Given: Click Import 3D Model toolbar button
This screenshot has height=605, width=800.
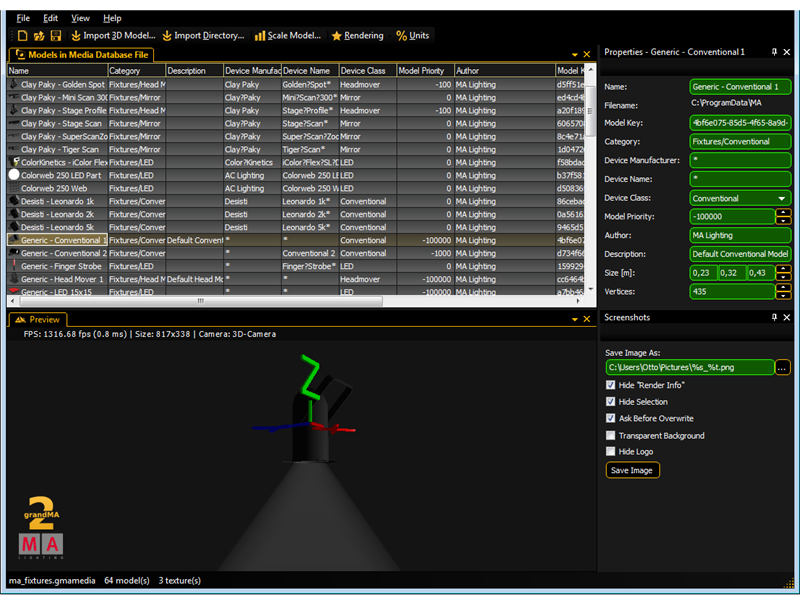Looking at the screenshot, I should (113, 36).
